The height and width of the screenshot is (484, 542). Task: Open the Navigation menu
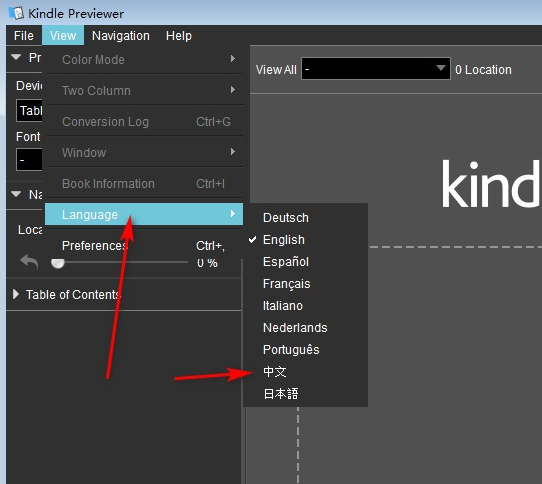[121, 36]
